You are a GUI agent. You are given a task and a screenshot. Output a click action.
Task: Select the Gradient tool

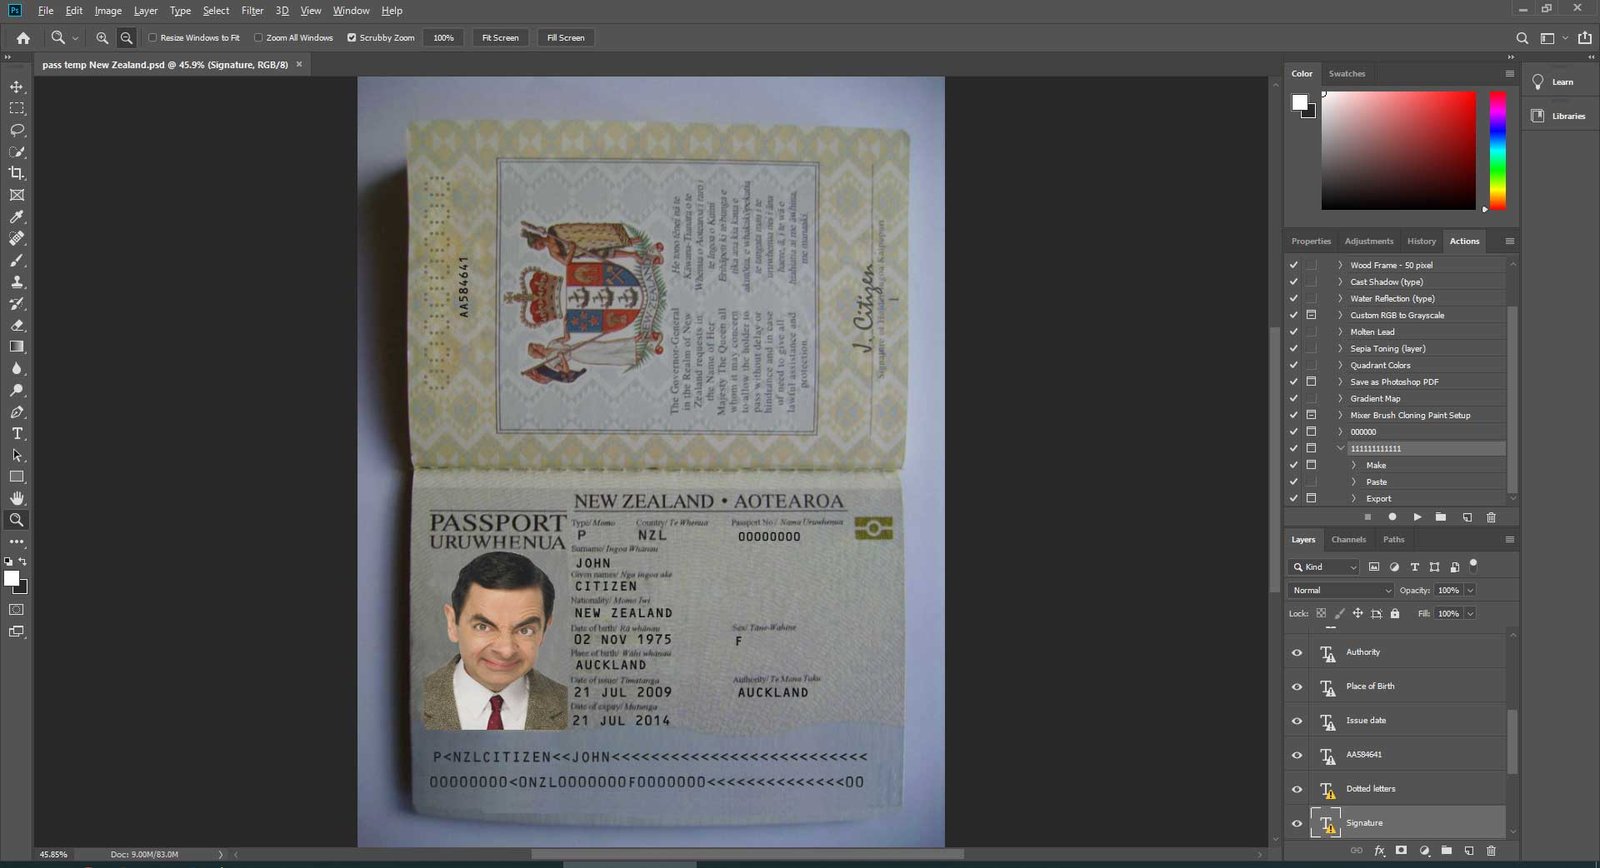(x=17, y=347)
